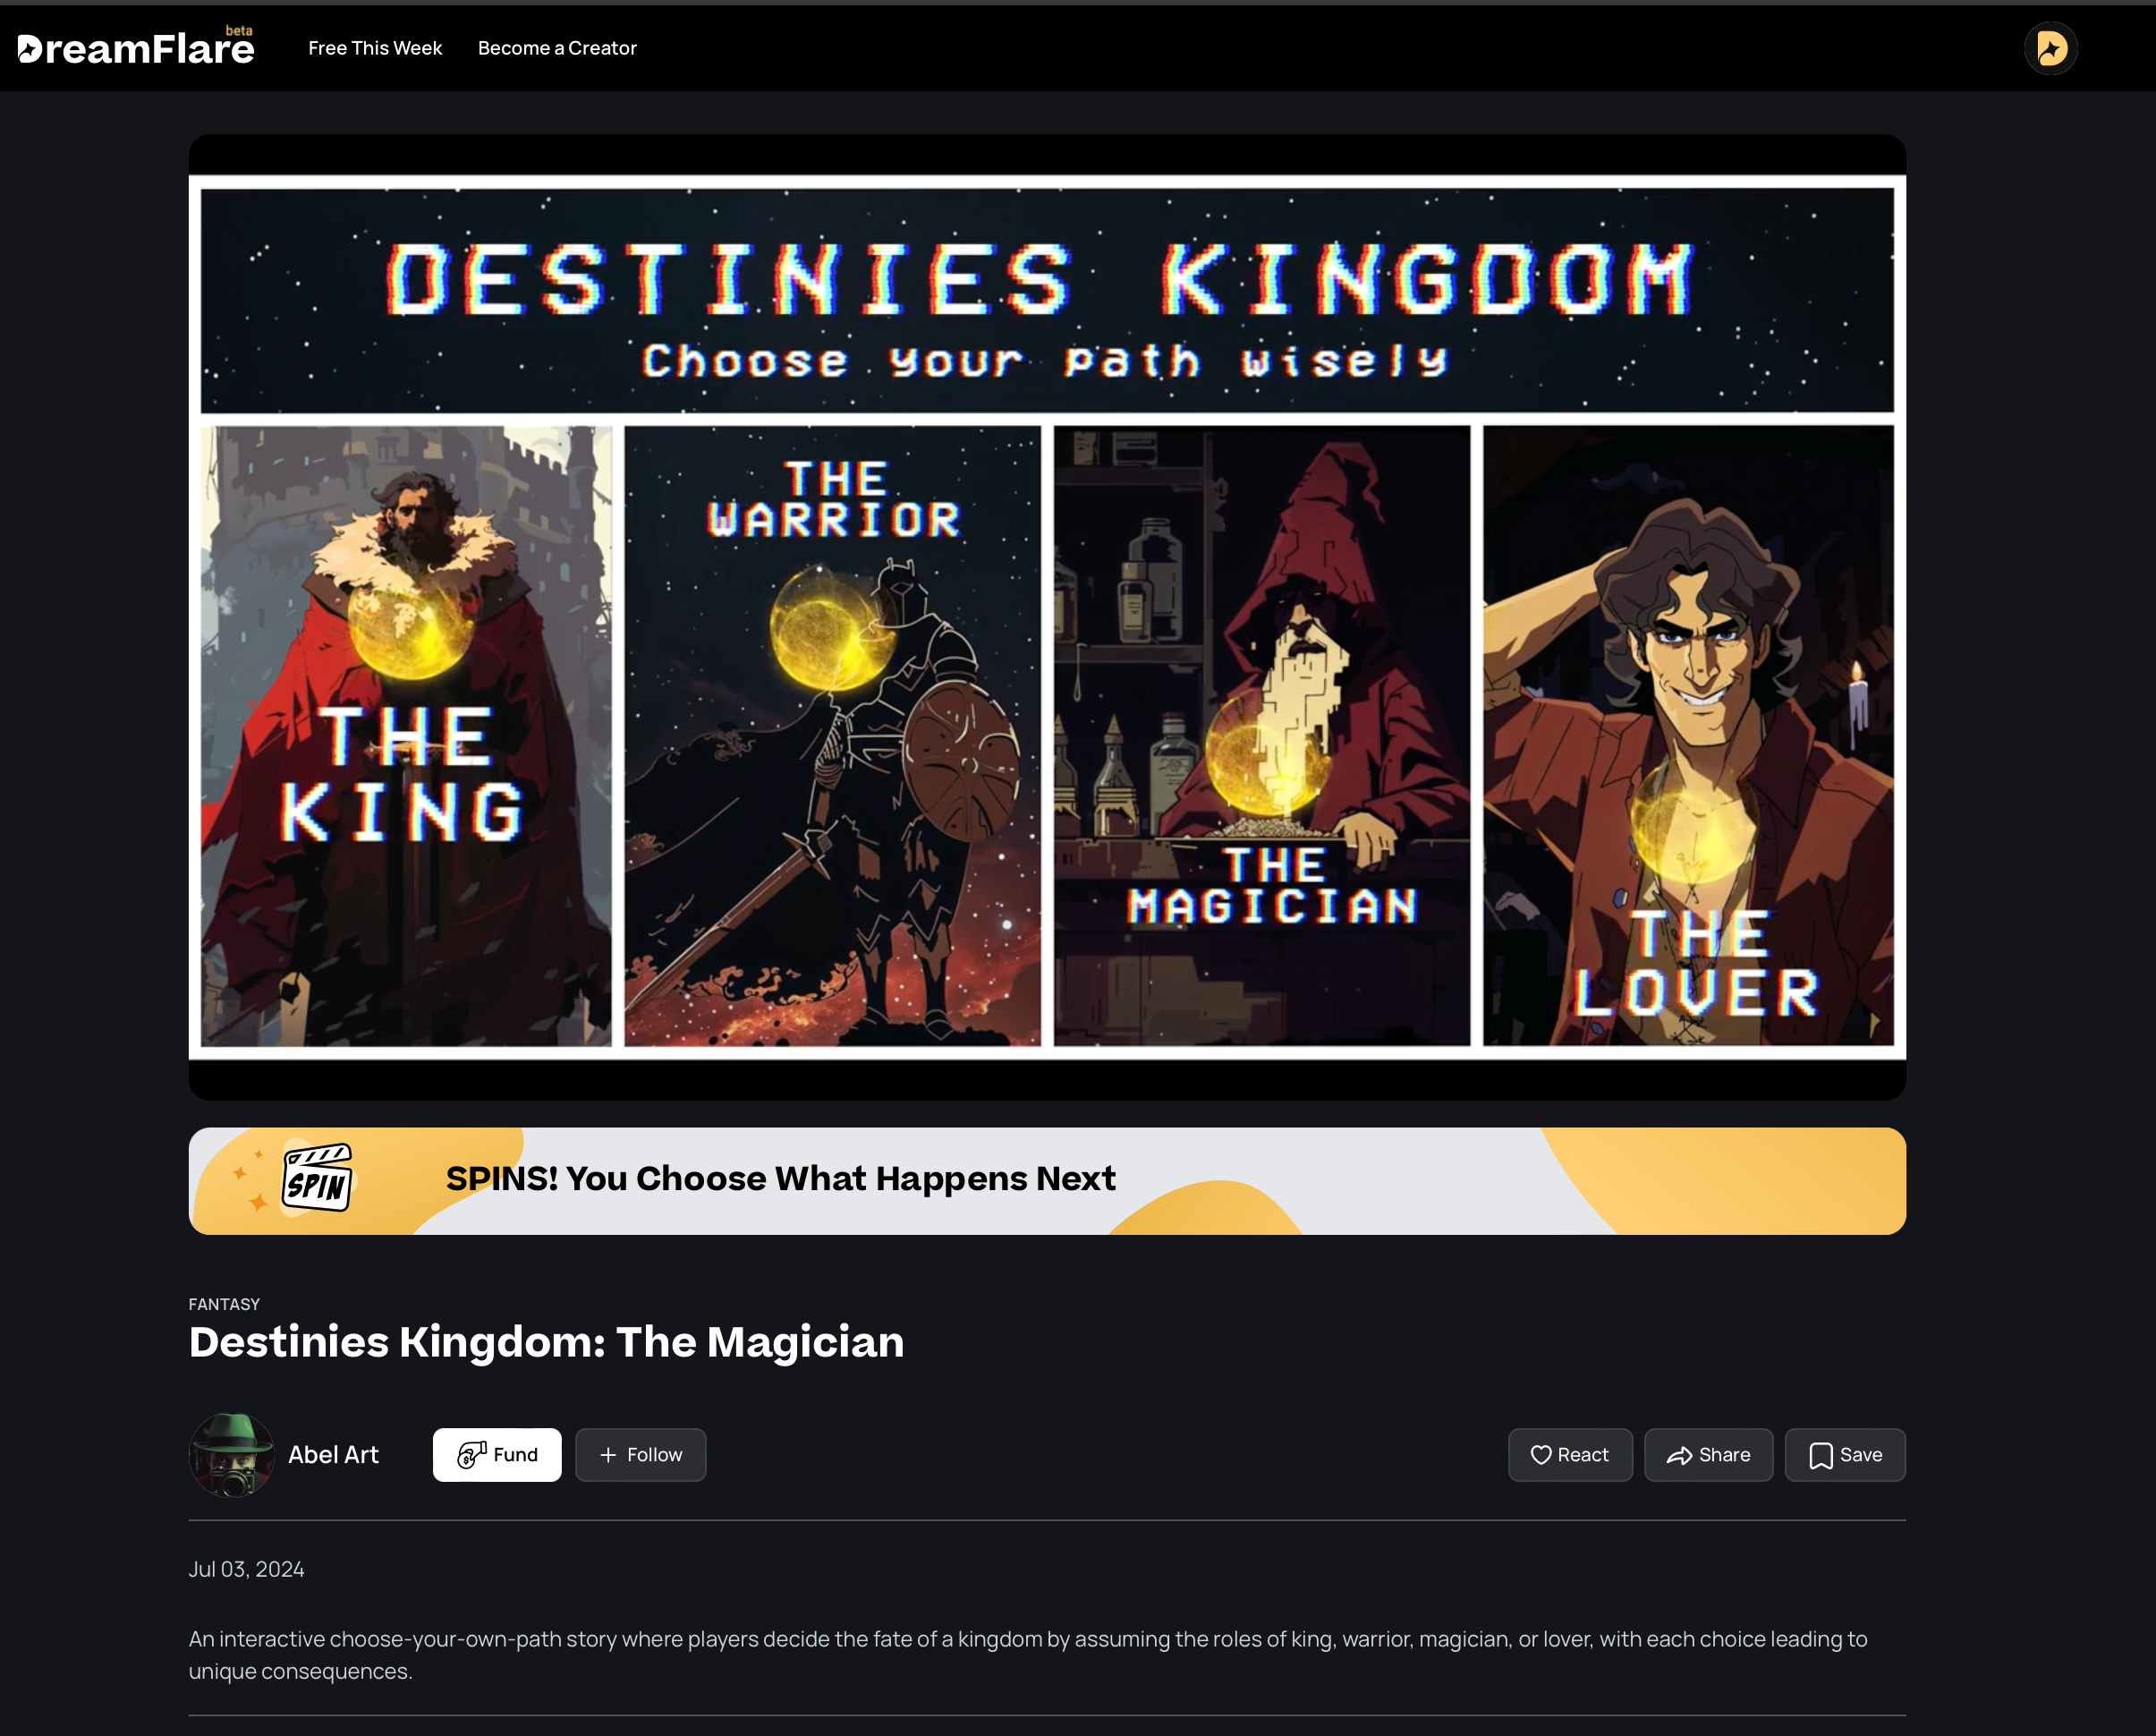
Task: Click the Fund coin icon
Action: tap(471, 1454)
